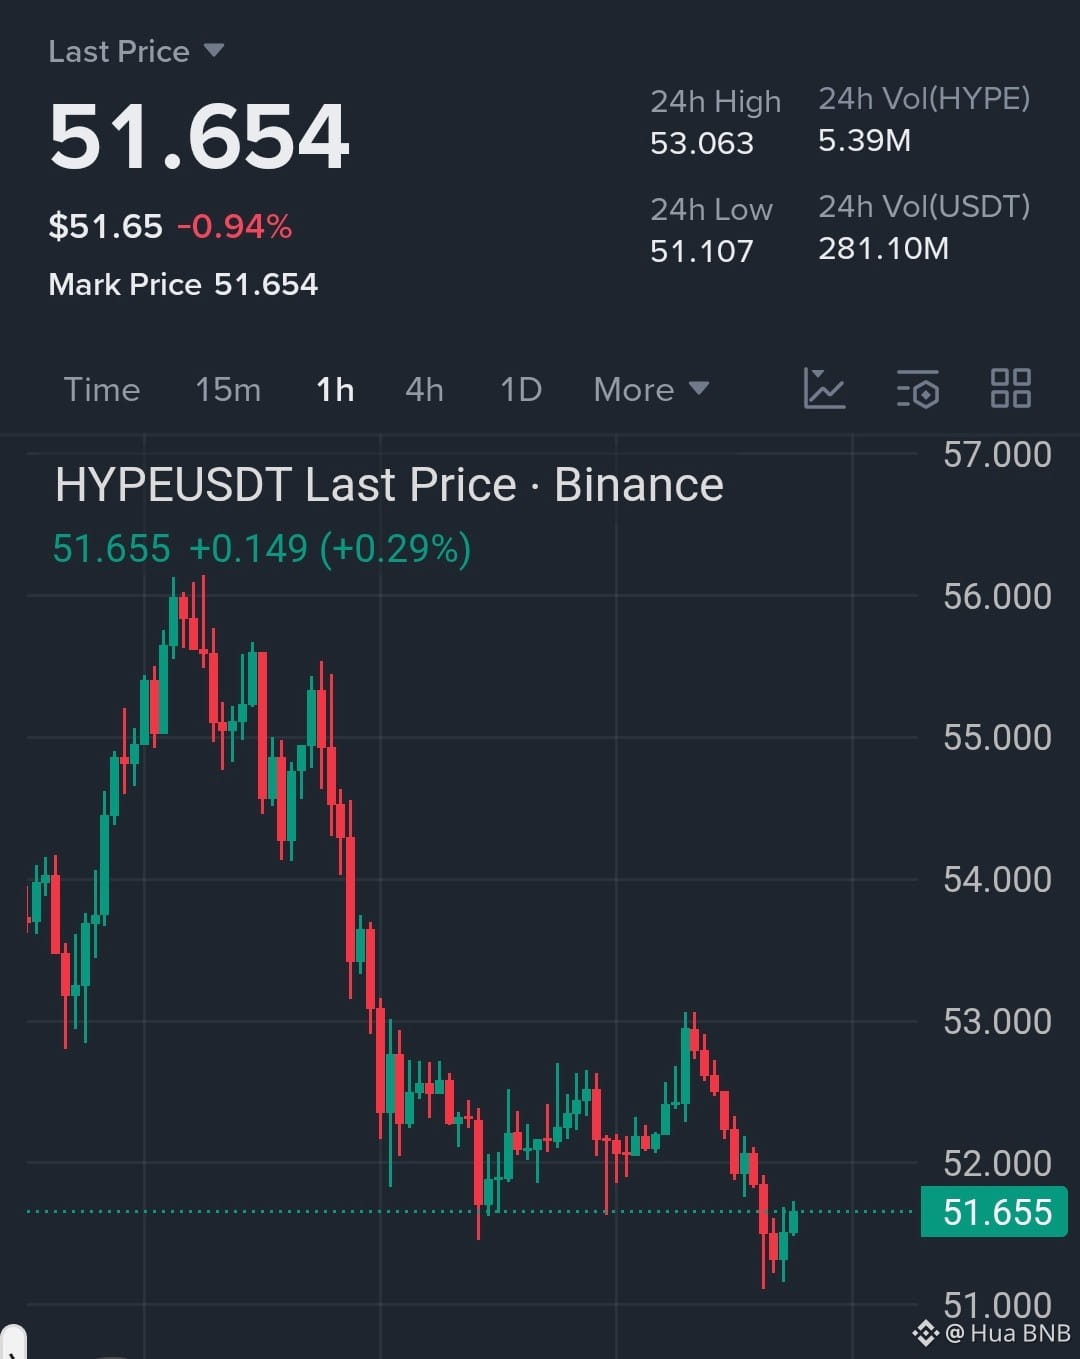
Task: Click the -0.94% change value
Action: tap(235, 226)
